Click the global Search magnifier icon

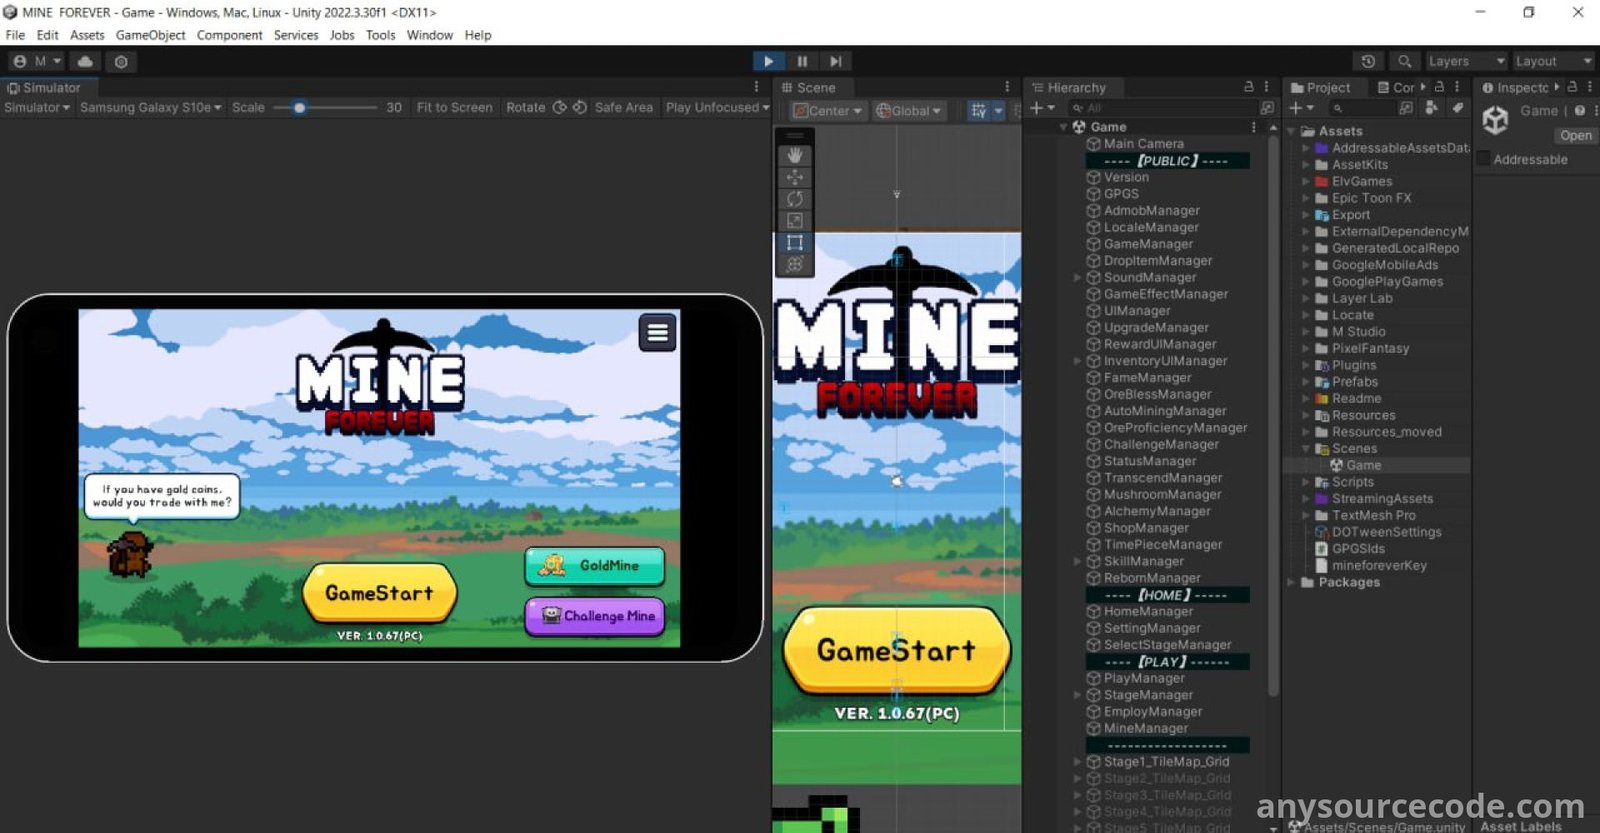point(1404,61)
